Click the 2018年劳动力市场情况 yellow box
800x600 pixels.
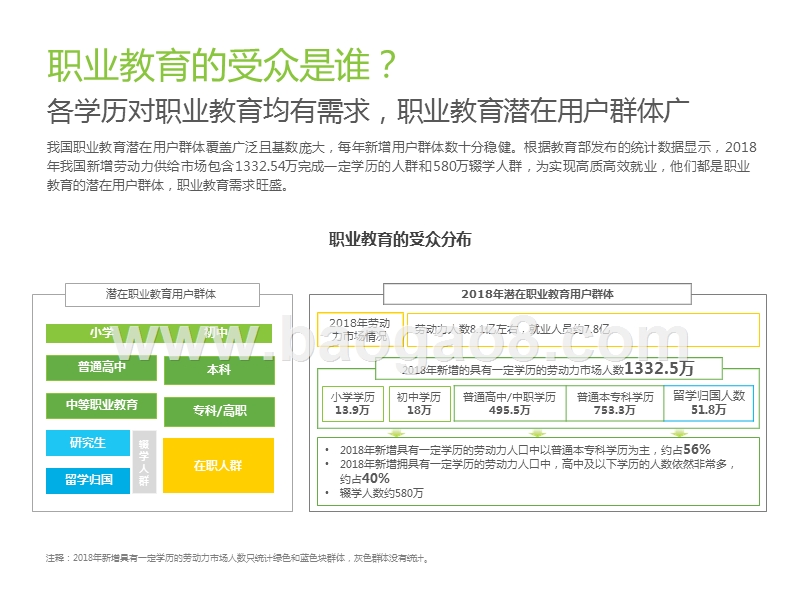[x=360, y=330]
